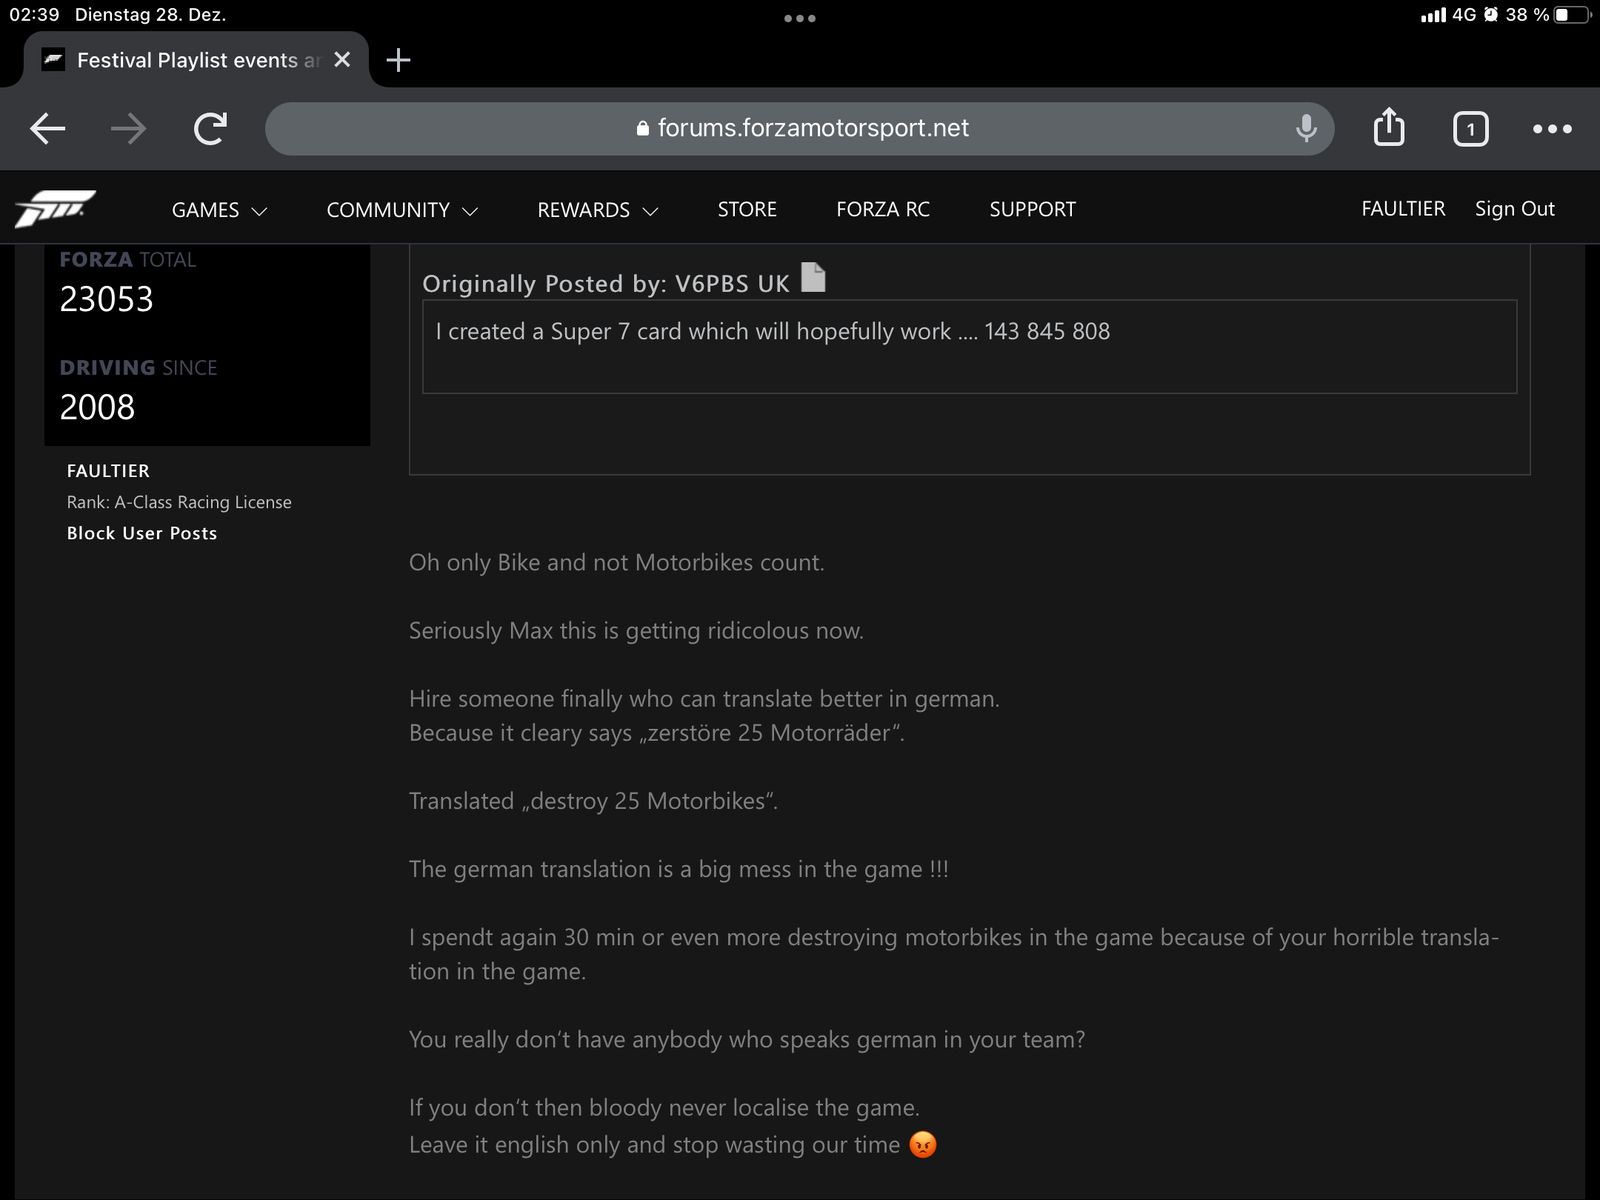Viewport: 1600px width, 1200px height.
Task: Tap the microphone icon in address bar
Action: (x=1306, y=128)
